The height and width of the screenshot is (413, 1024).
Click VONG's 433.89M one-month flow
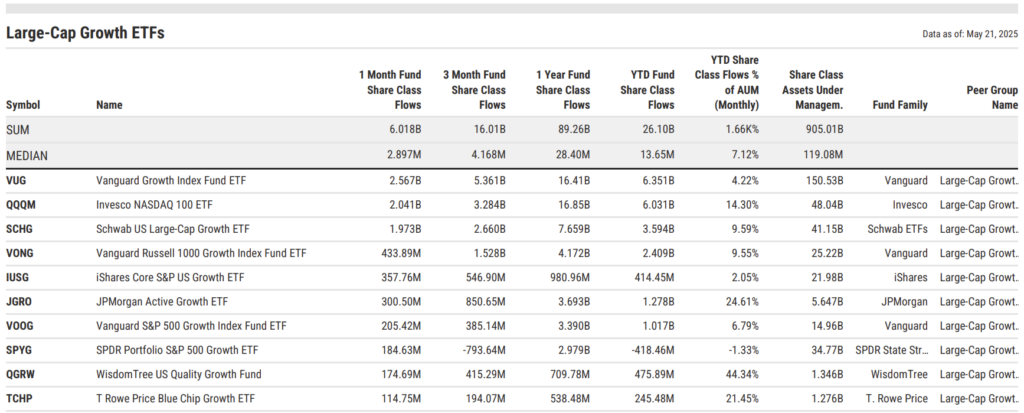click(x=402, y=254)
